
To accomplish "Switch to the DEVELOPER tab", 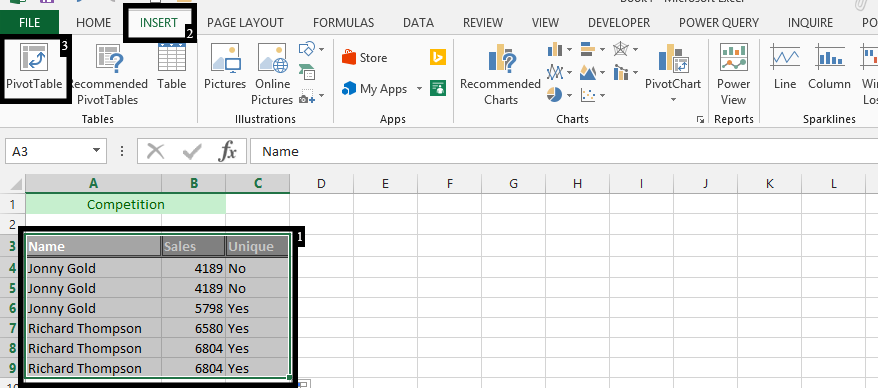I will click(619, 23).
